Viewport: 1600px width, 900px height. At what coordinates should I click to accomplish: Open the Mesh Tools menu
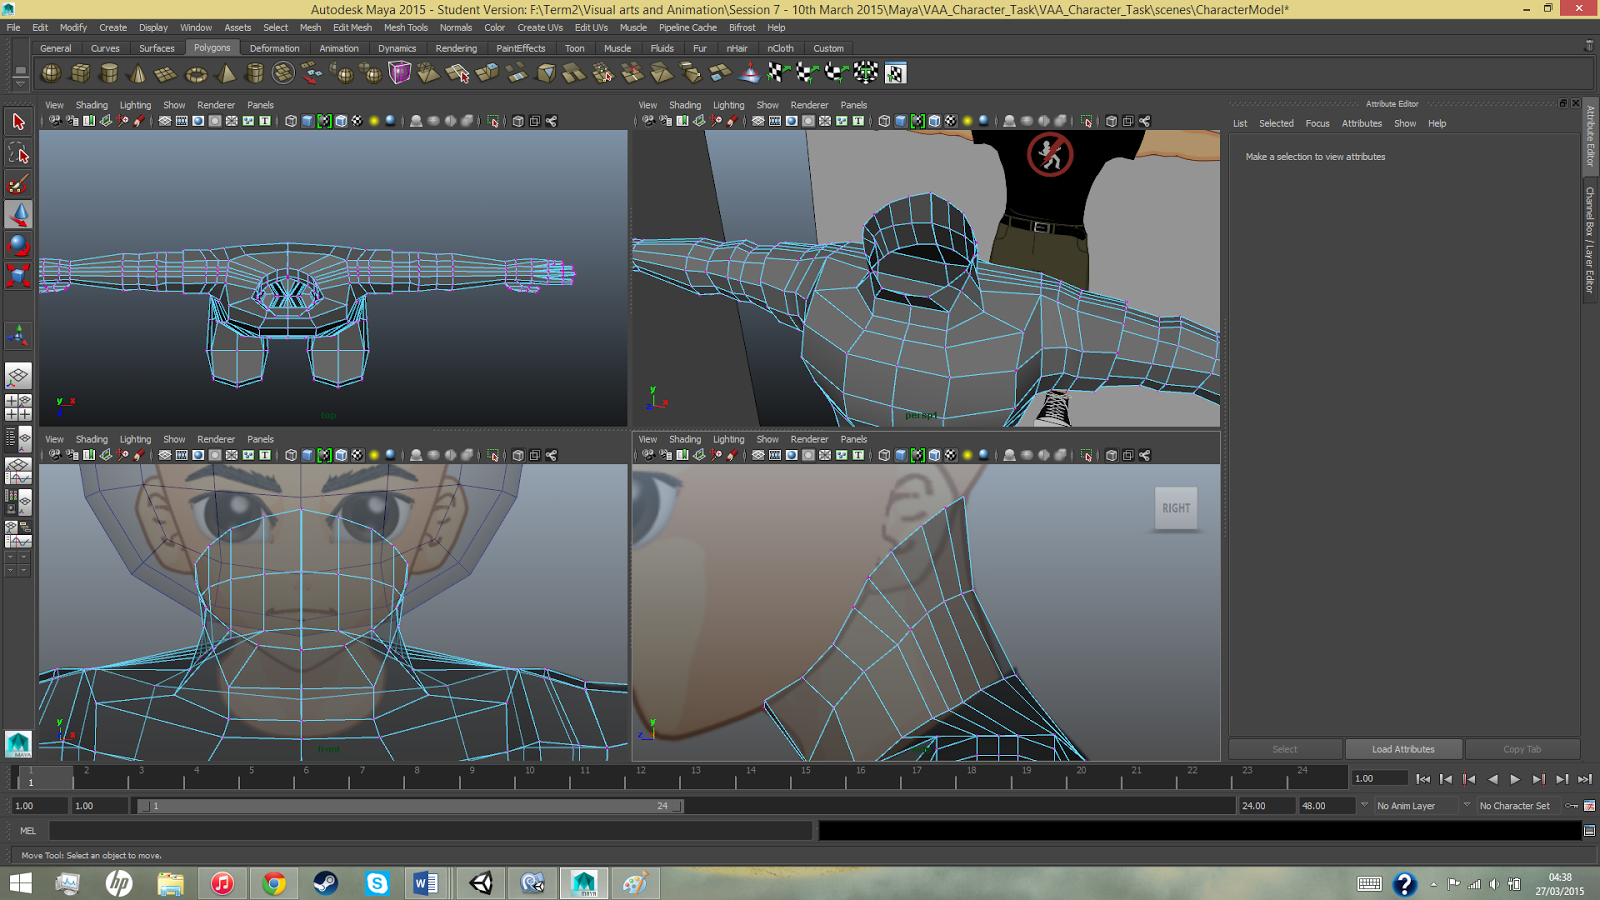(405, 28)
